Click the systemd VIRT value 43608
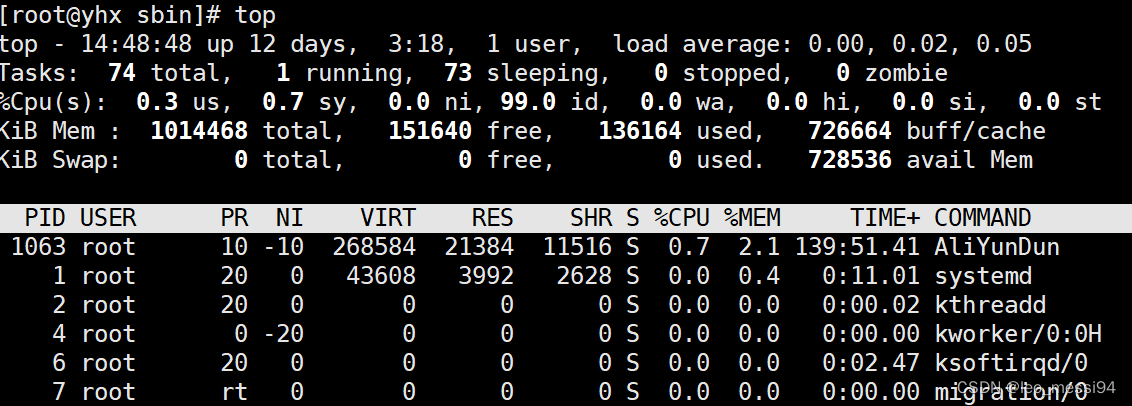 381,276
